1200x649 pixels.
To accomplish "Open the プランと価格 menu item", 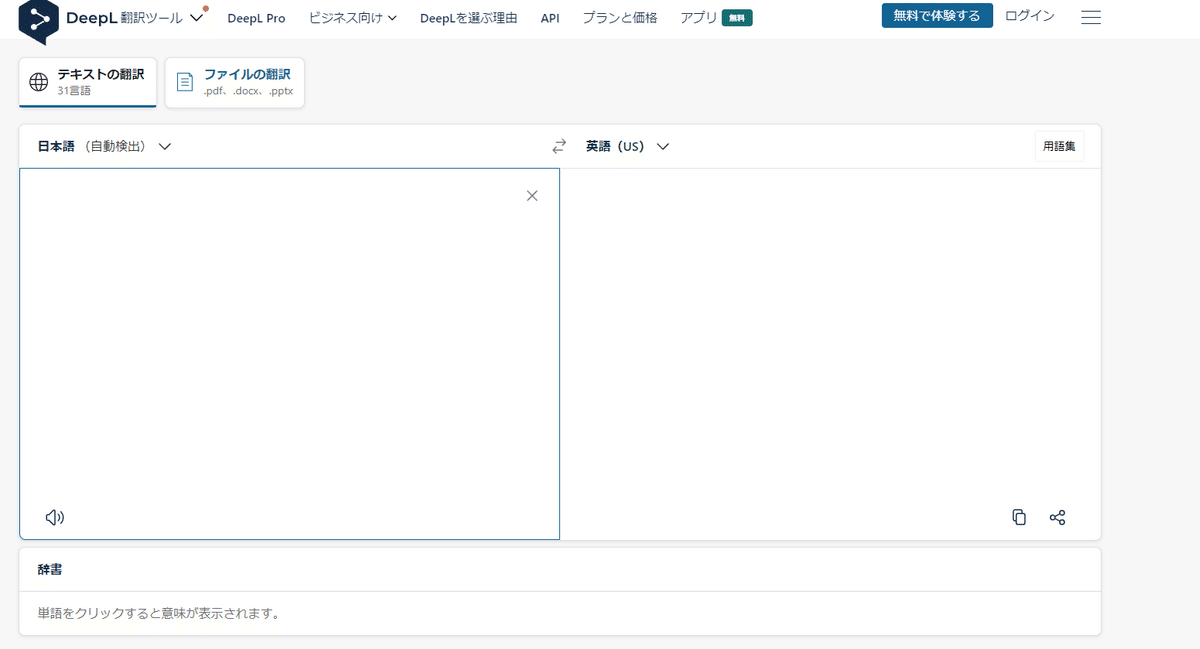I will pyautogui.click(x=619, y=17).
